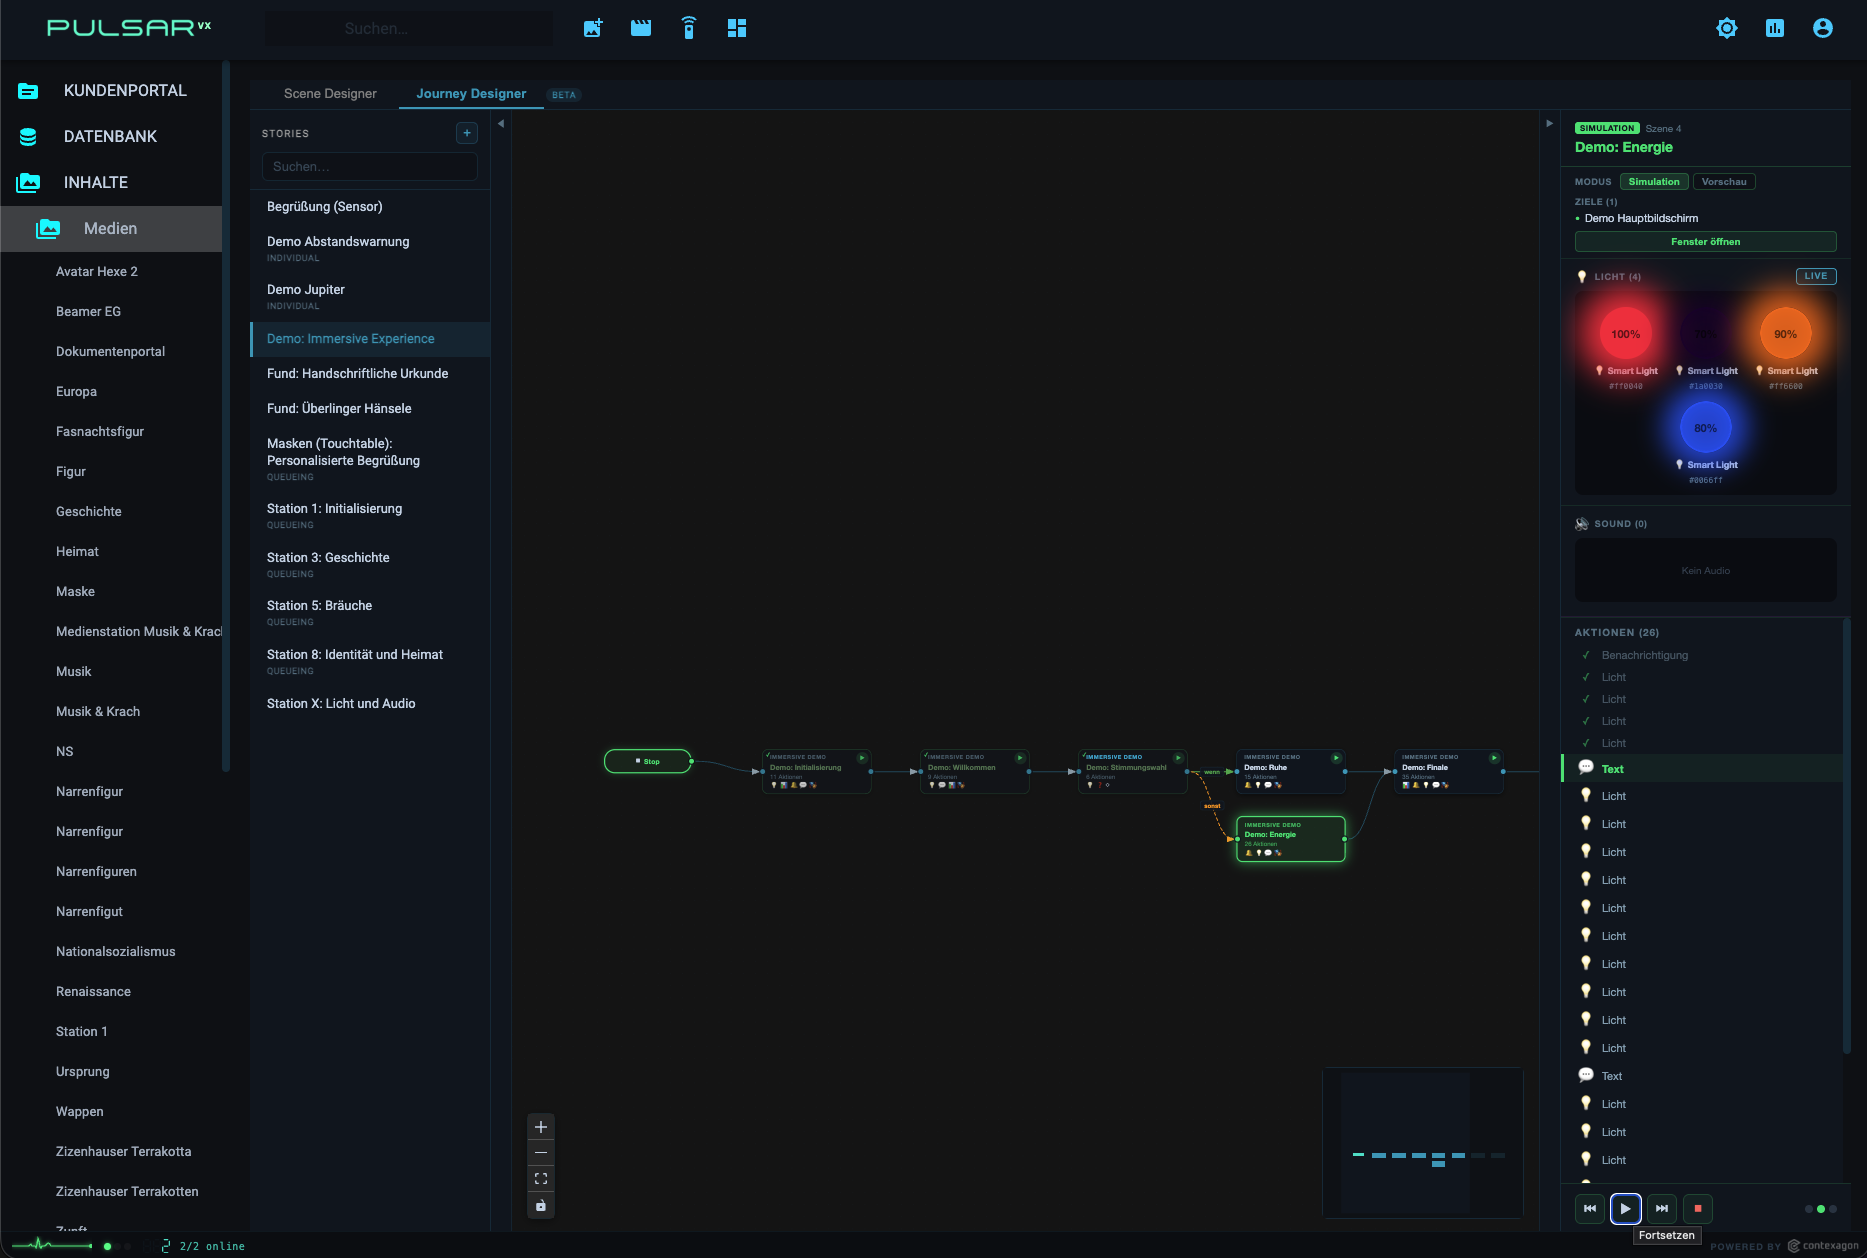Open KUNDENPORTAL in the sidebar
Screen dimensions: 1867x1258
(125, 91)
